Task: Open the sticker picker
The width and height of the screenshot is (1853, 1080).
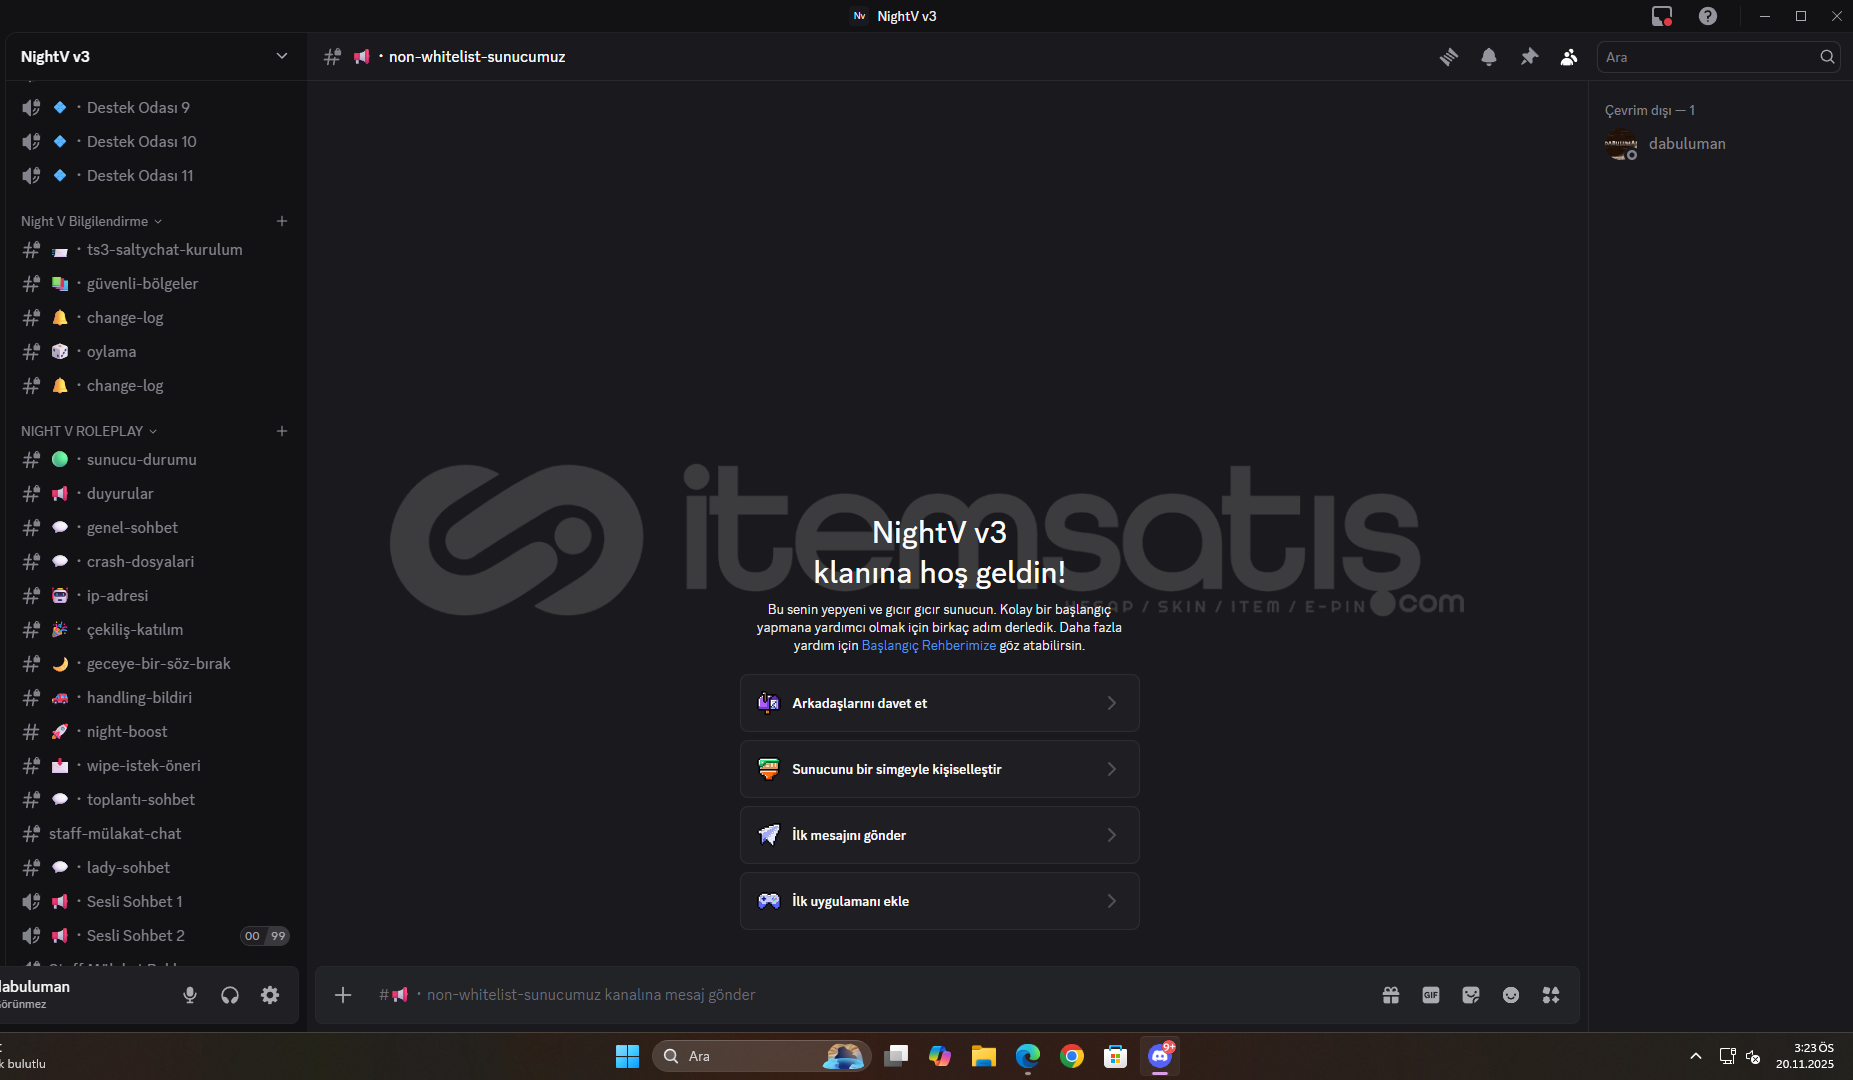Action: pyautogui.click(x=1470, y=995)
